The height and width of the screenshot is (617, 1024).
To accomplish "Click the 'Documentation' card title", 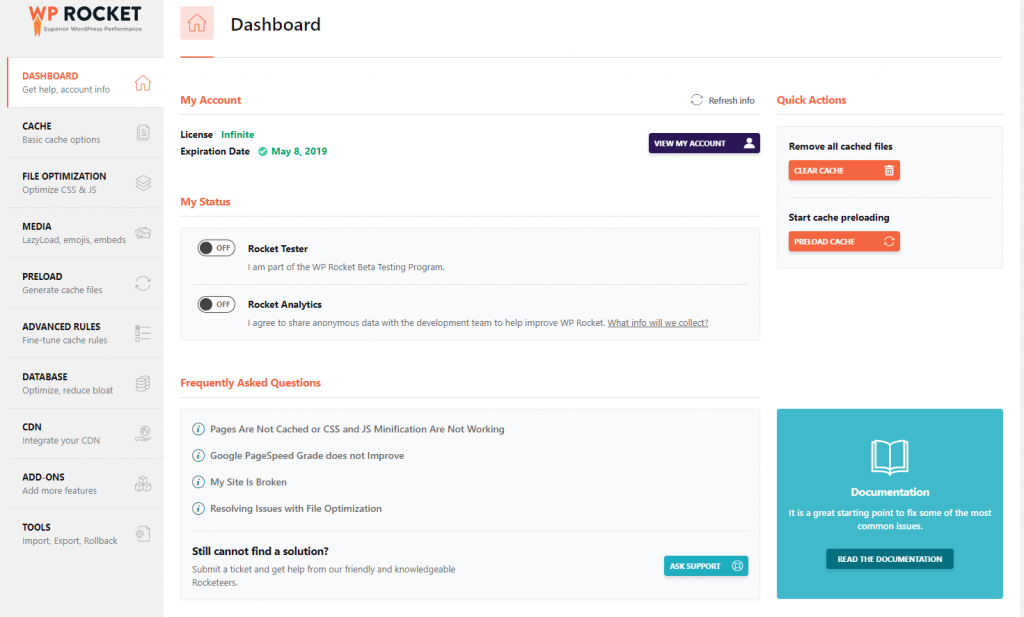I will click(889, 492).
